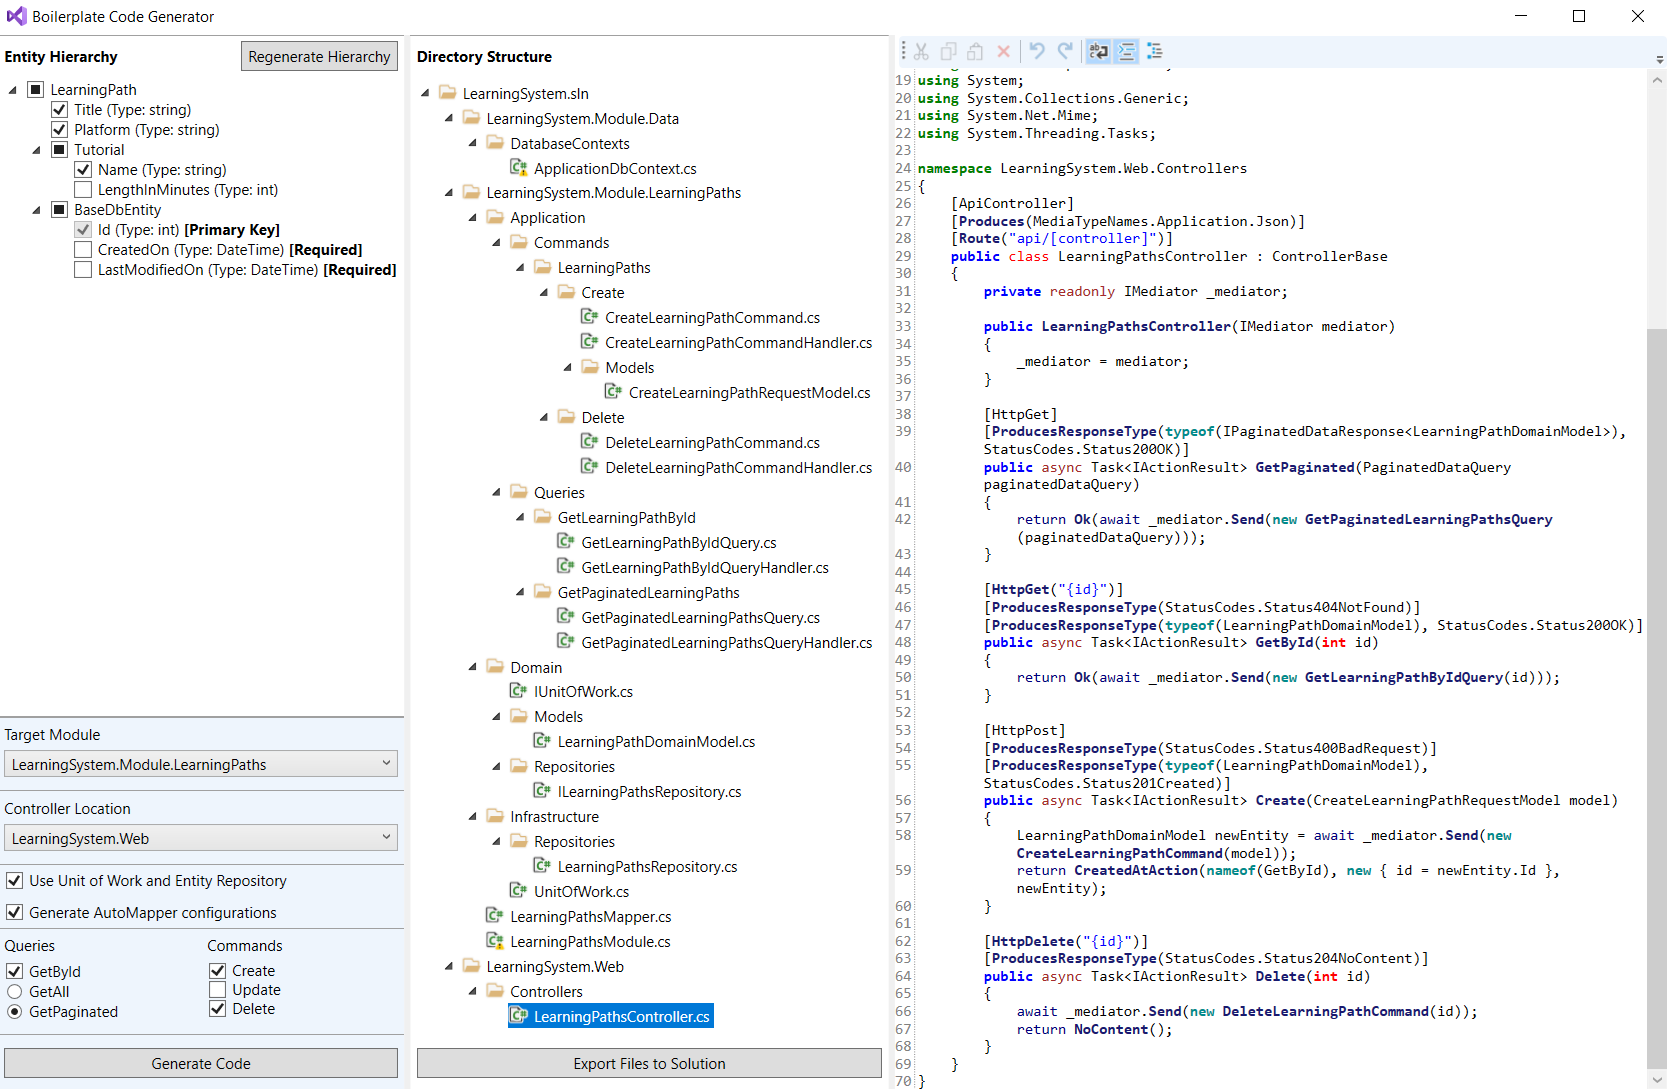Click the Regenerate Hierarchy button
Image resolution: width=1667 pixels, height=1089 pixels.
[x=319, y=56]
